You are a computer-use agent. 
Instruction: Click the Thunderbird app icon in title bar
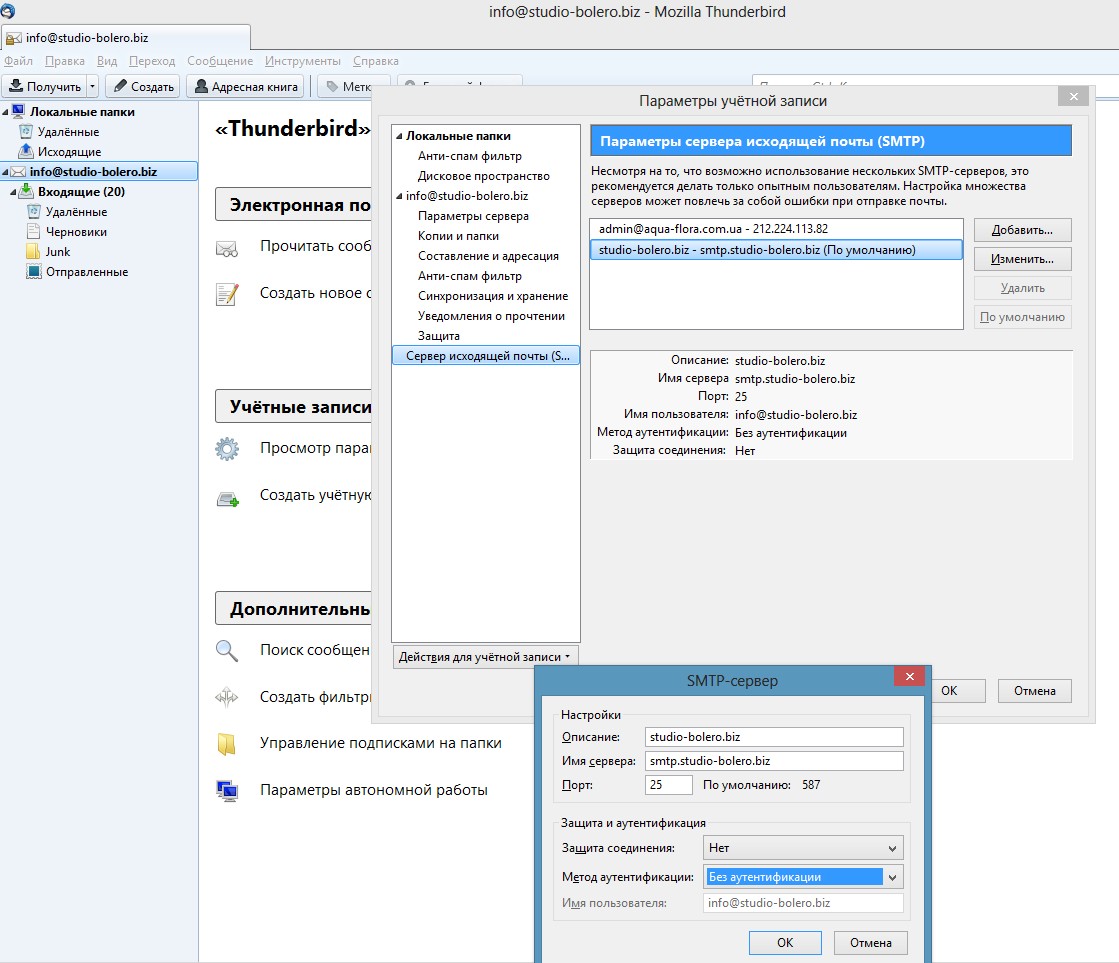8,11
